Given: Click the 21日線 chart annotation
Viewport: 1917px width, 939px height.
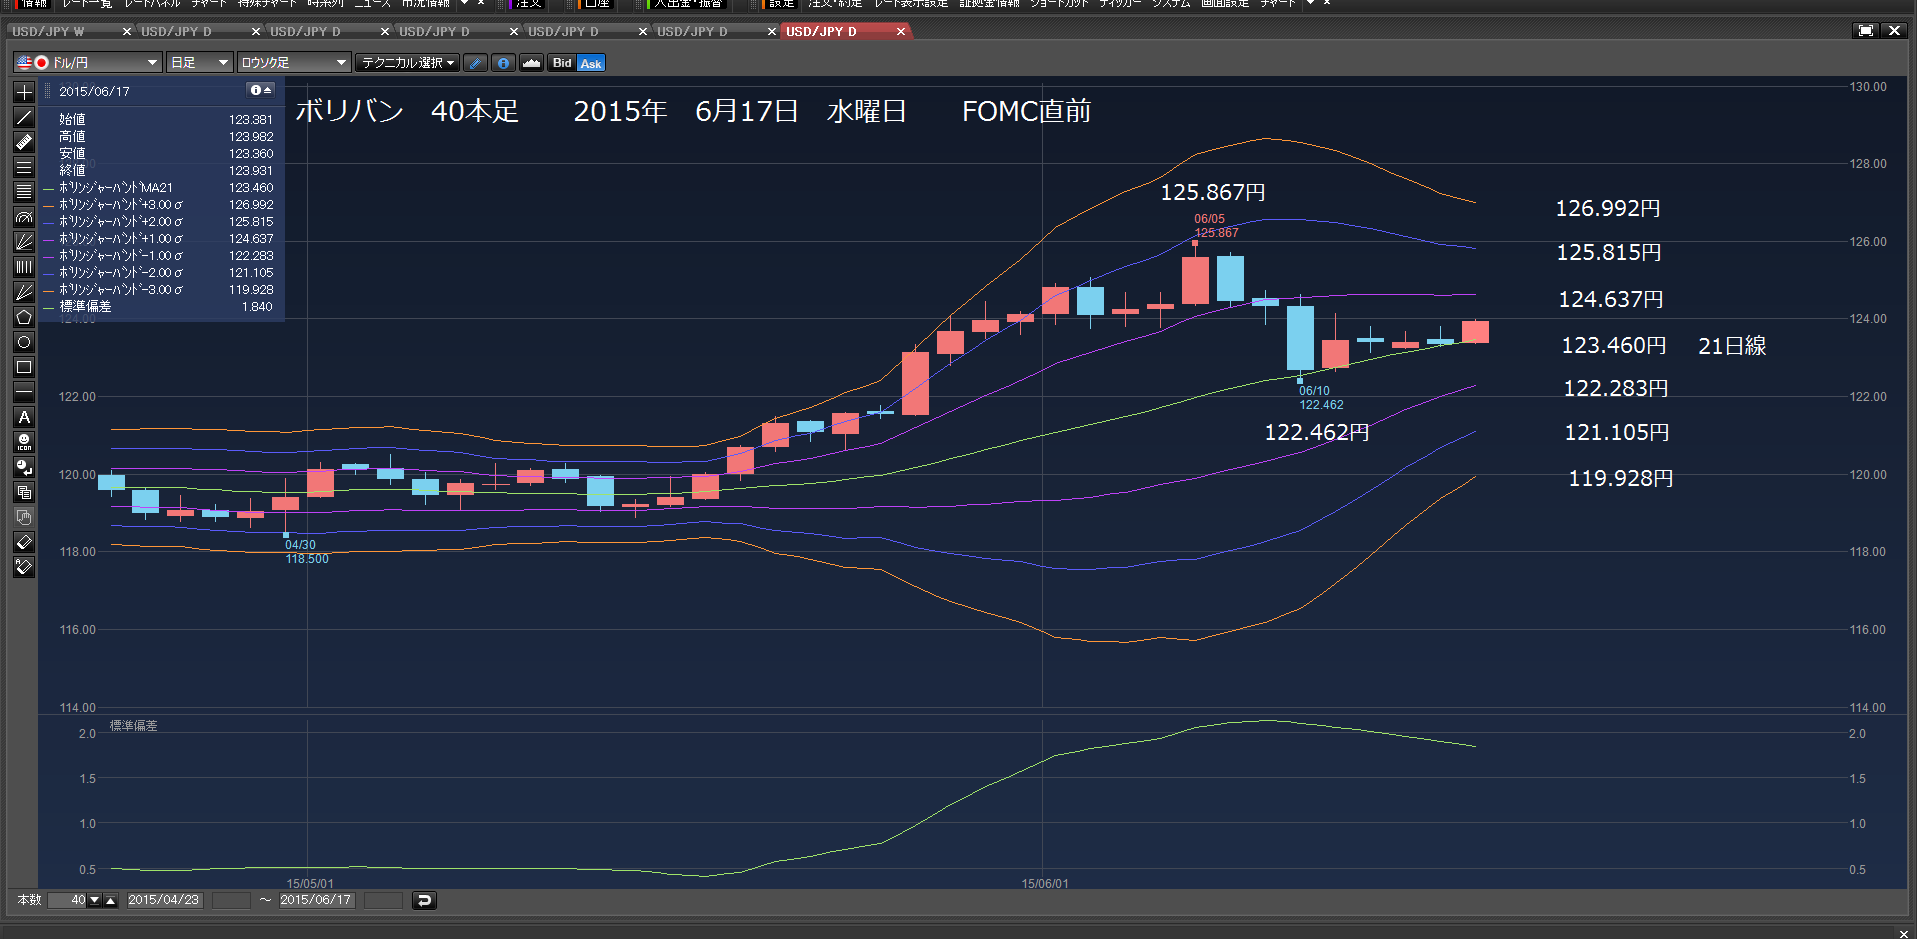Looking at the screenshot, I should [x=1732, y=346].
